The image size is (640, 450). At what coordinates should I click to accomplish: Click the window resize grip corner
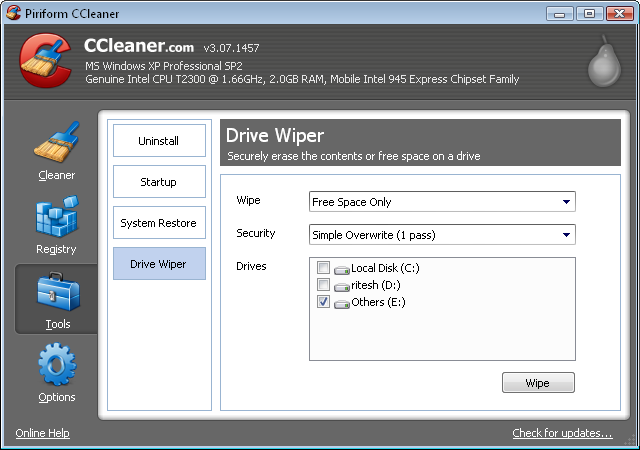[631, 439]
